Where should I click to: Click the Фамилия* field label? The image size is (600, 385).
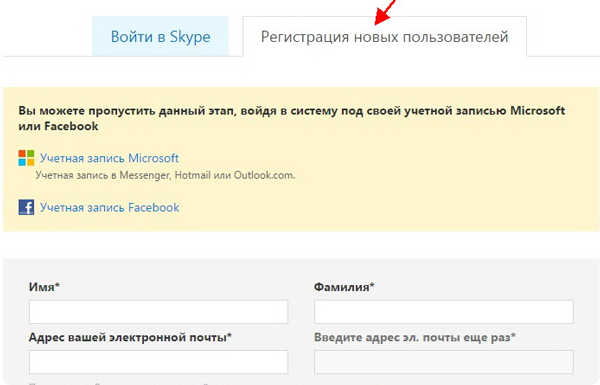(x=344, y=287)
